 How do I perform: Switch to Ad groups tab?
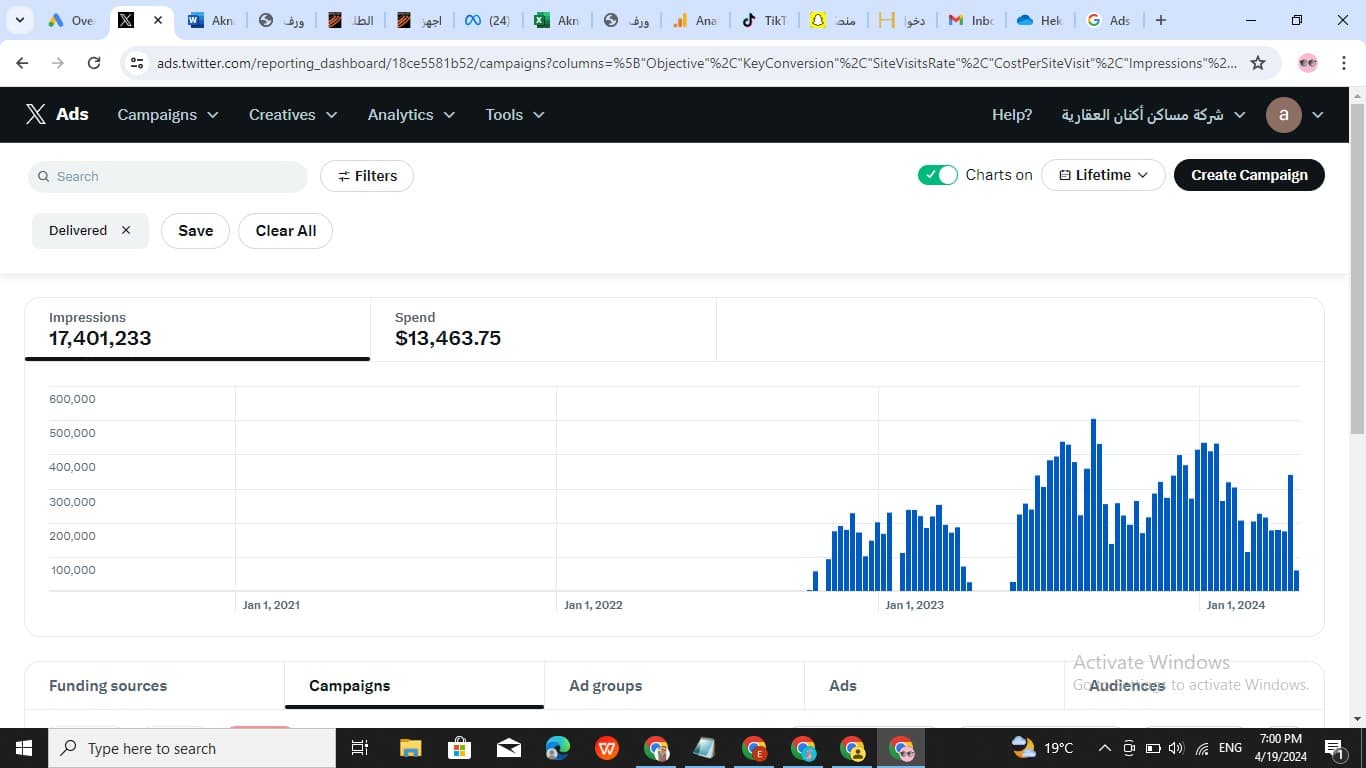tap(605, 686)
